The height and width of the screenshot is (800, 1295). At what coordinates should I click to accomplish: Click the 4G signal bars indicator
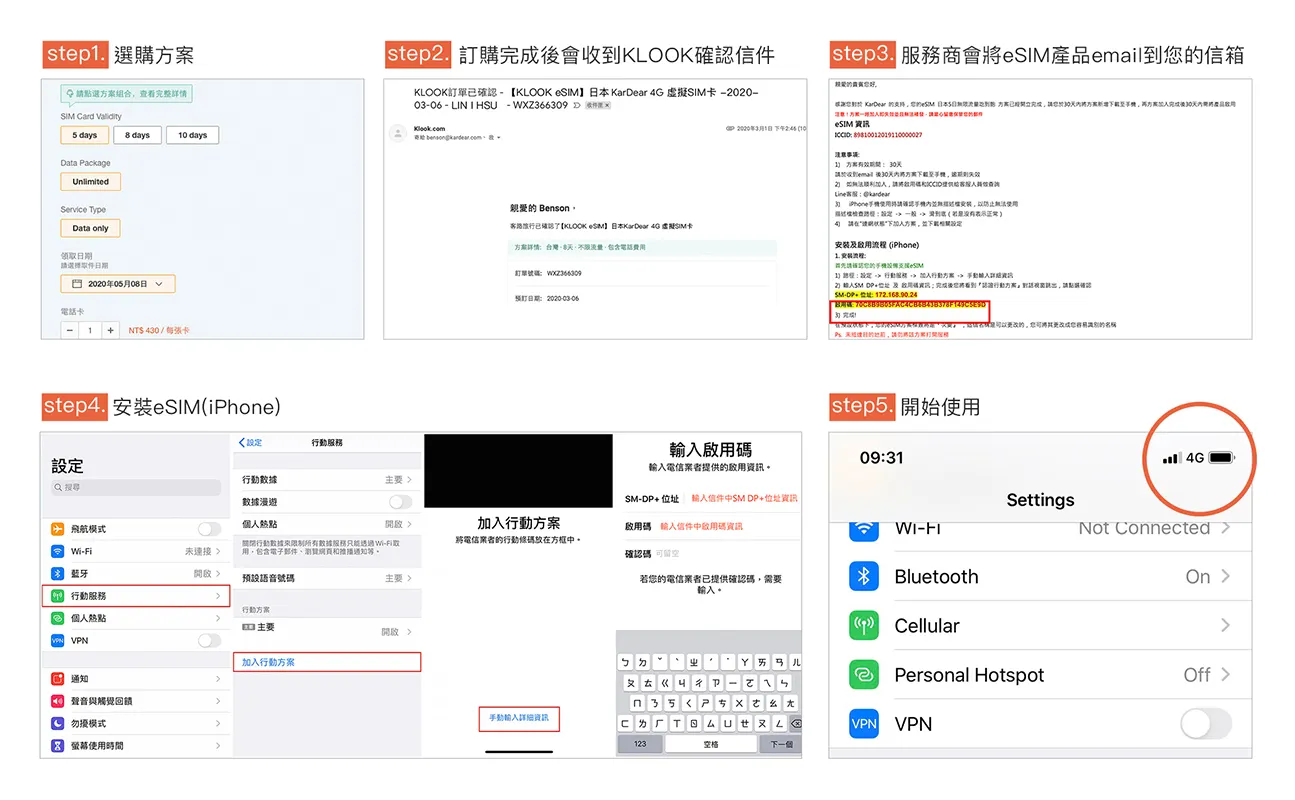[1171, 458]
